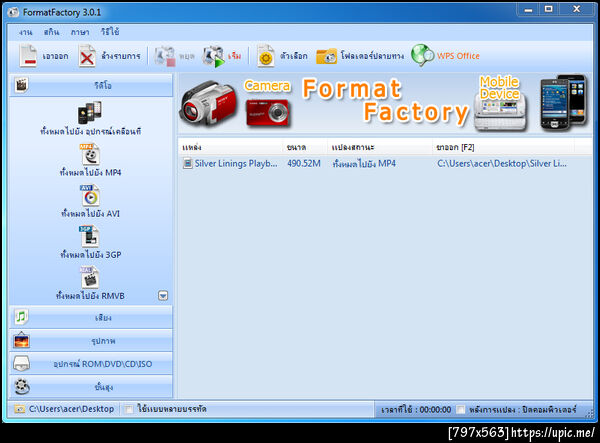Click the ROM/DVD/CD/ISO drive icon
This screenshot has height=443, width=600.
tap(21, 363)
